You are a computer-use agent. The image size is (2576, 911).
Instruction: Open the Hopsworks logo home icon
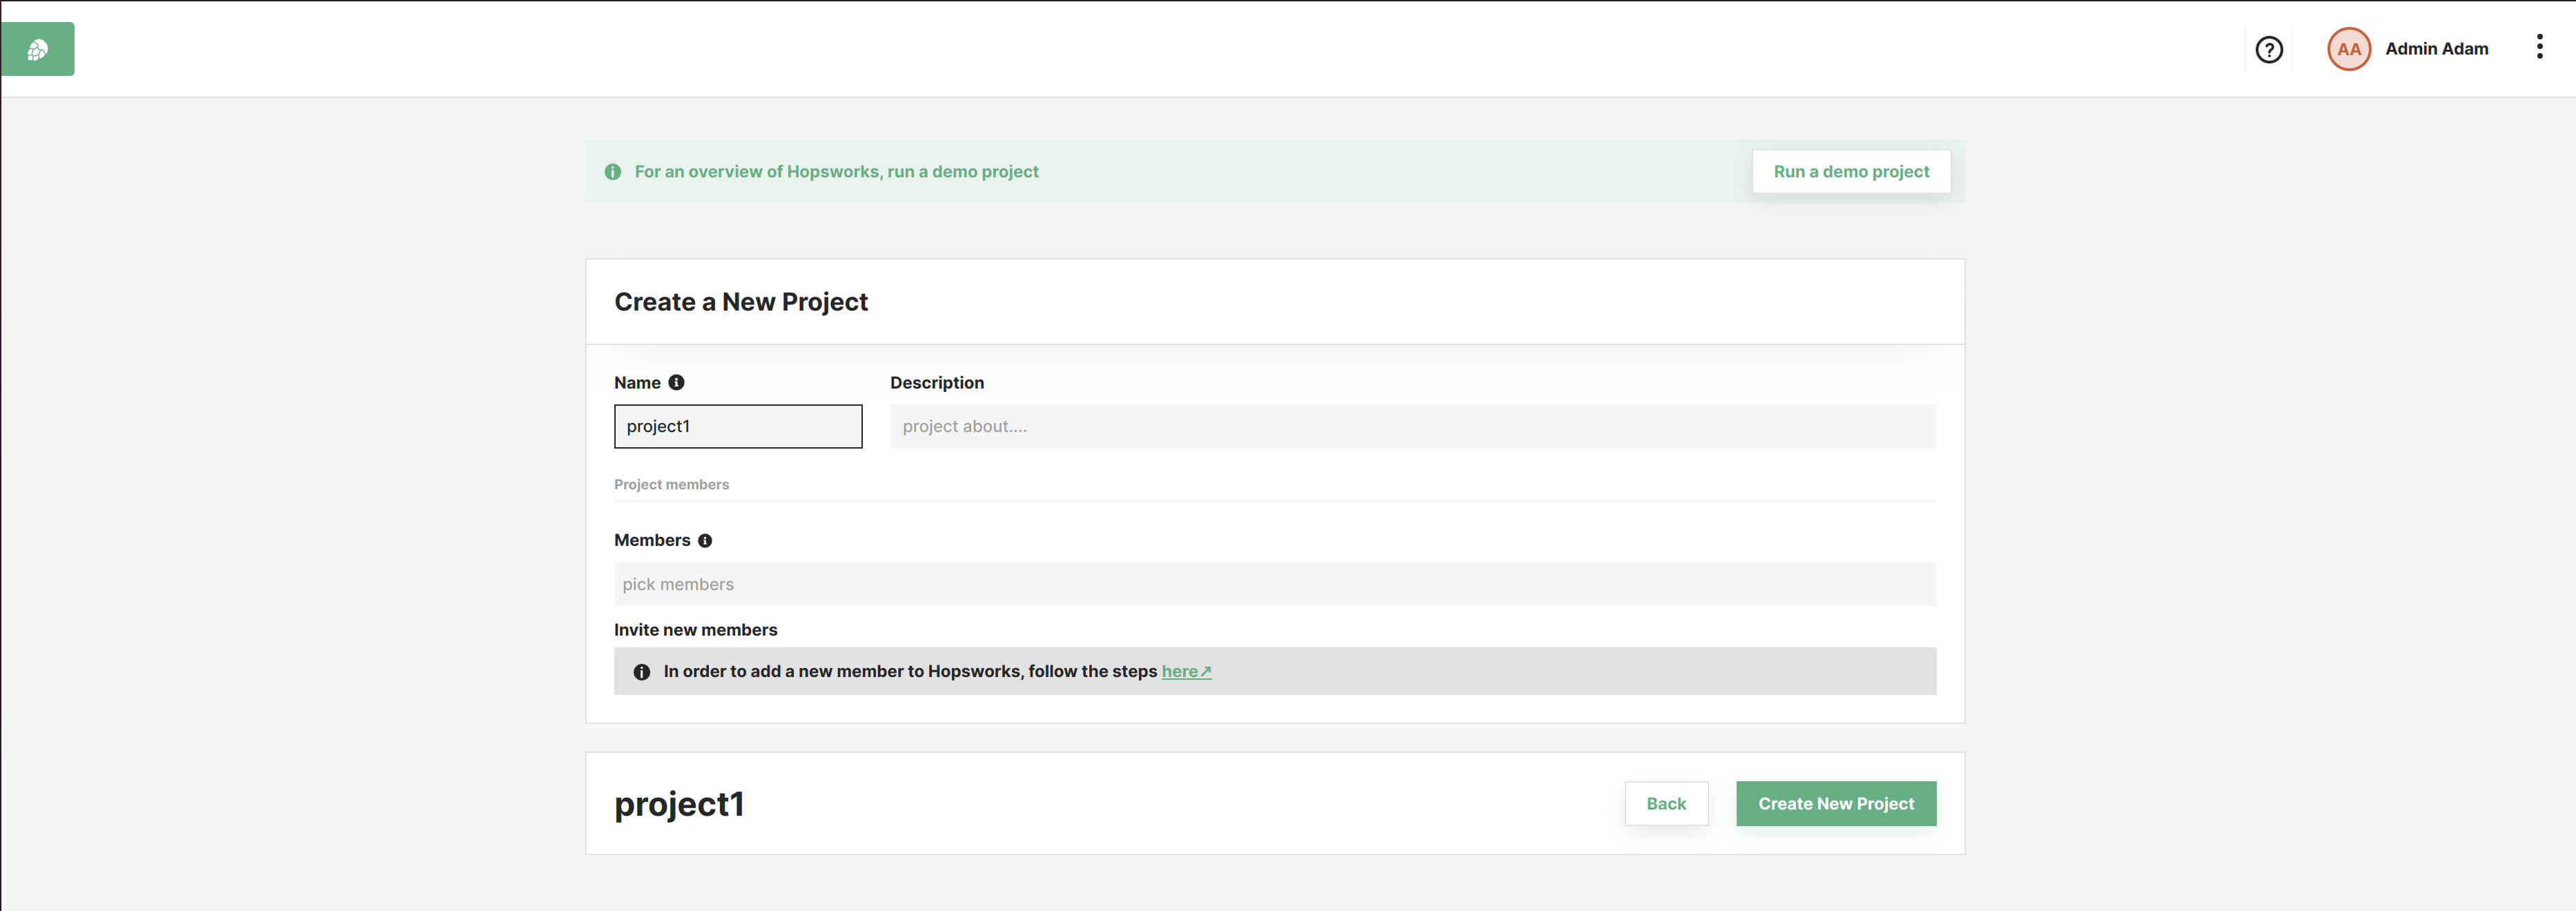(37, 49)
